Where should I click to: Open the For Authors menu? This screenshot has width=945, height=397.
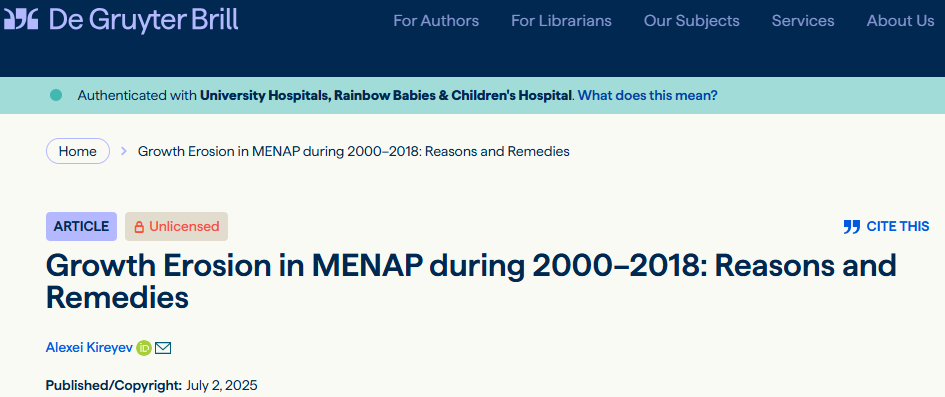[436, 20]
